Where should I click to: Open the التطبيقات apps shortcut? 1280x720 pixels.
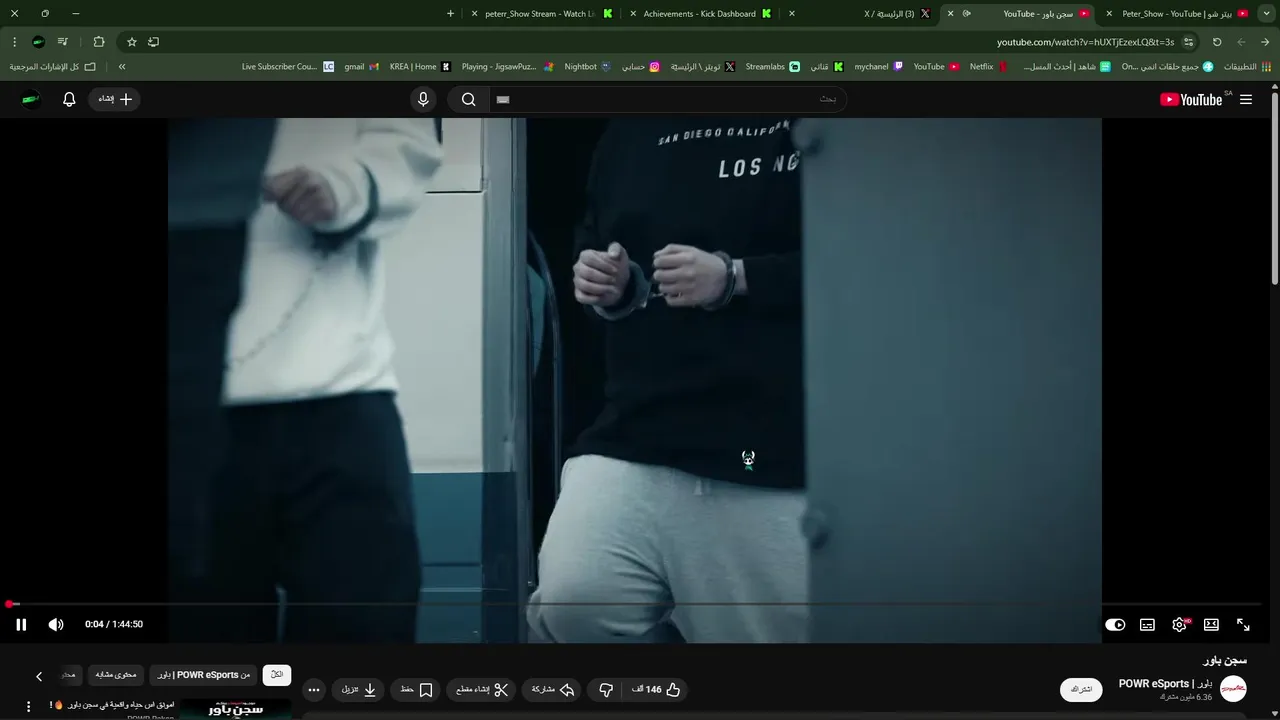click(1246, 67)
